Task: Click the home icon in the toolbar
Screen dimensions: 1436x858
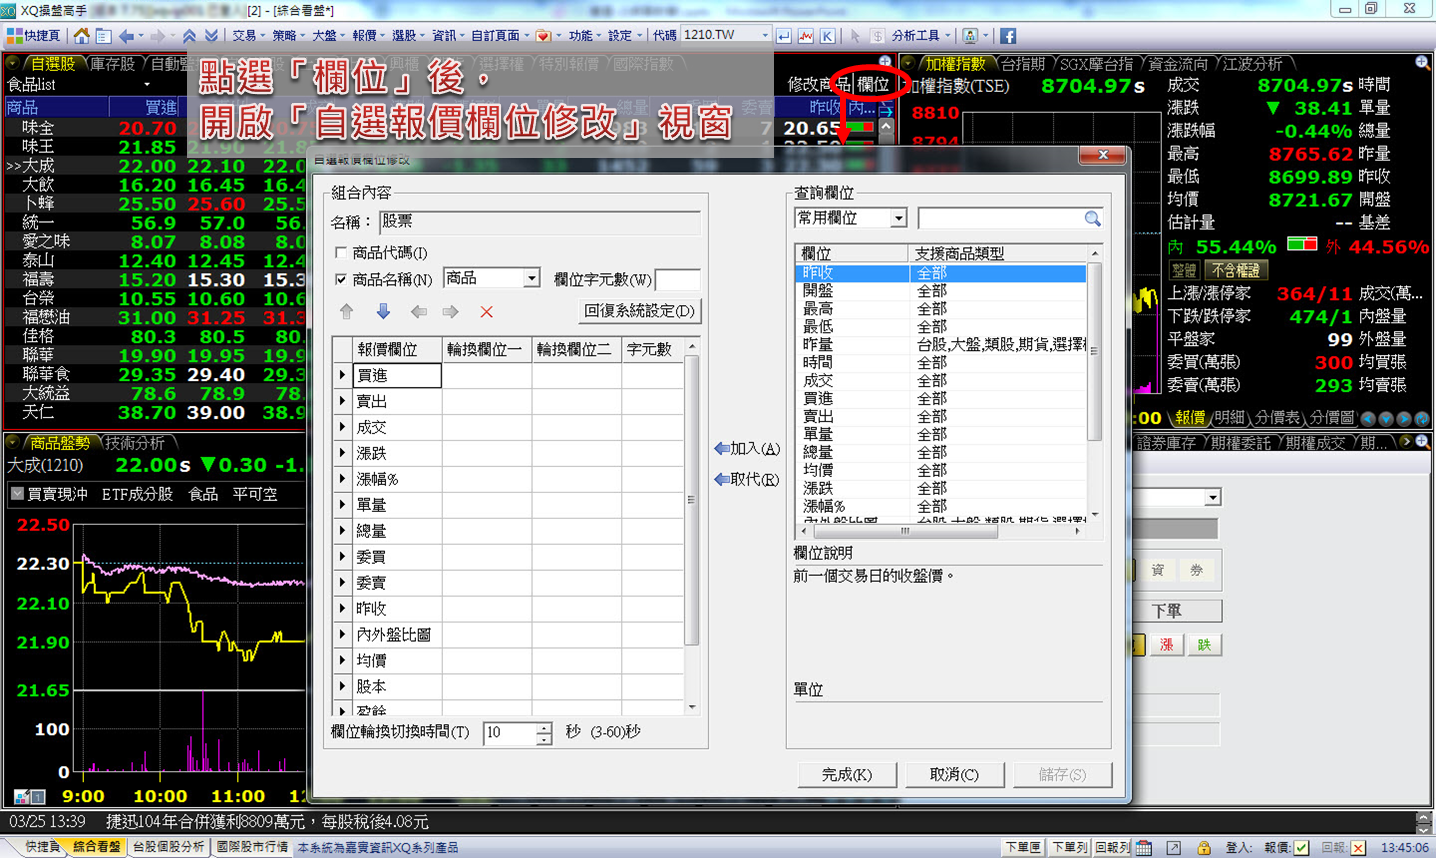Action: 81,35
